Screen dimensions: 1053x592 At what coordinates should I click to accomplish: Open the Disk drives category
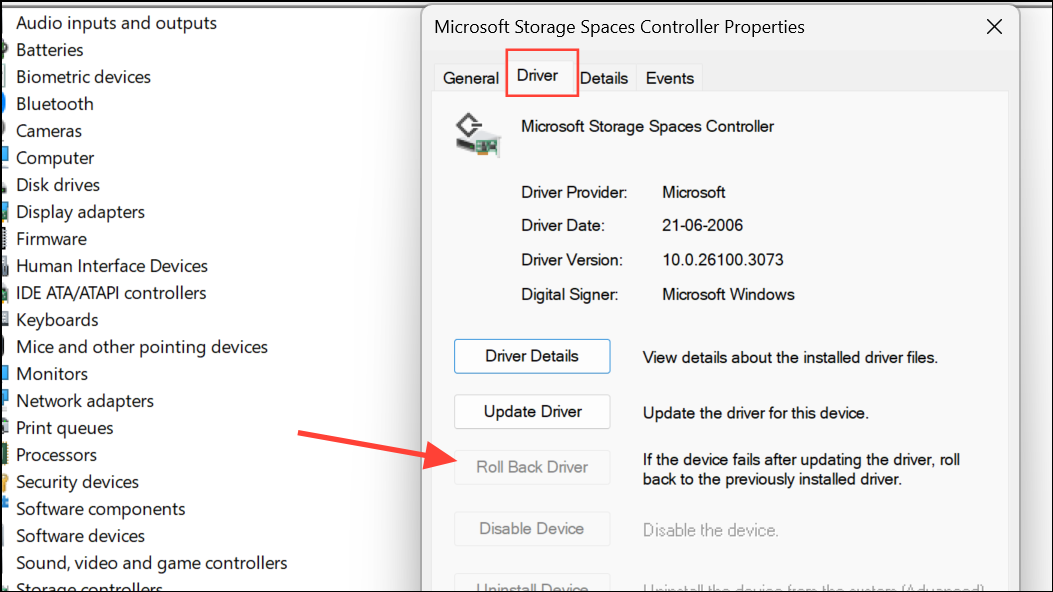58,185
